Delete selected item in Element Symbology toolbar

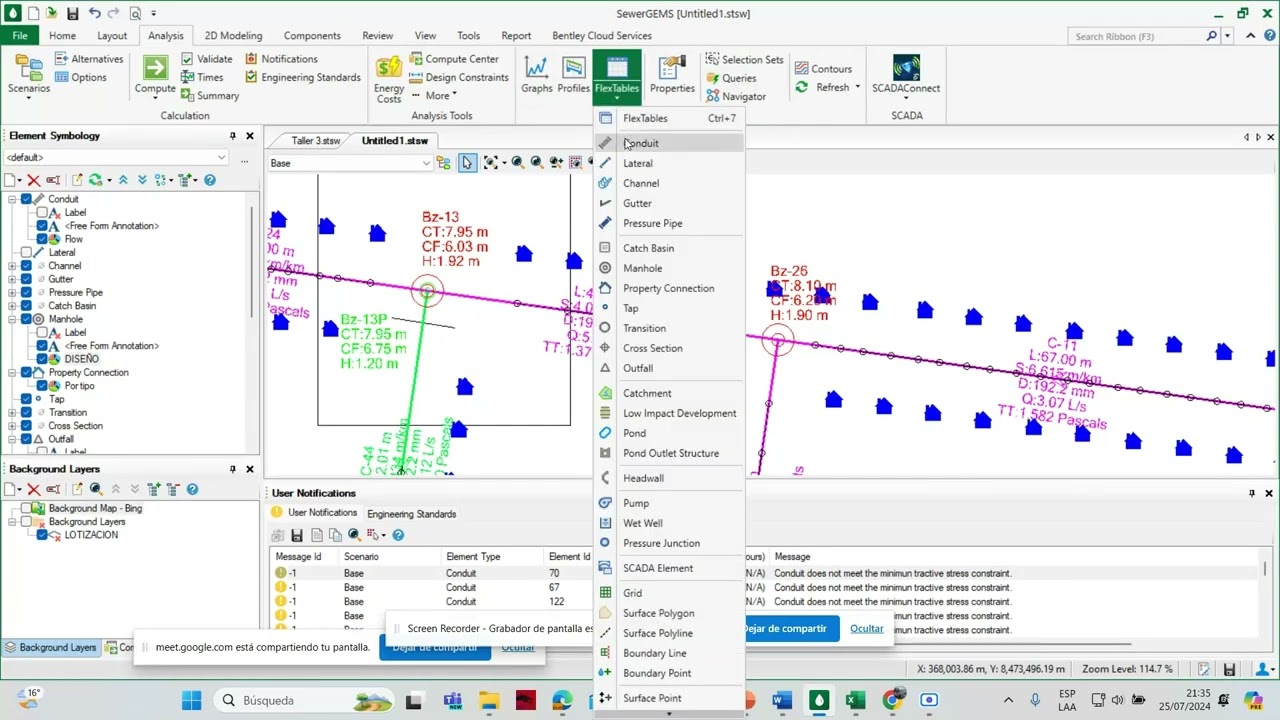tap(33, 180)
